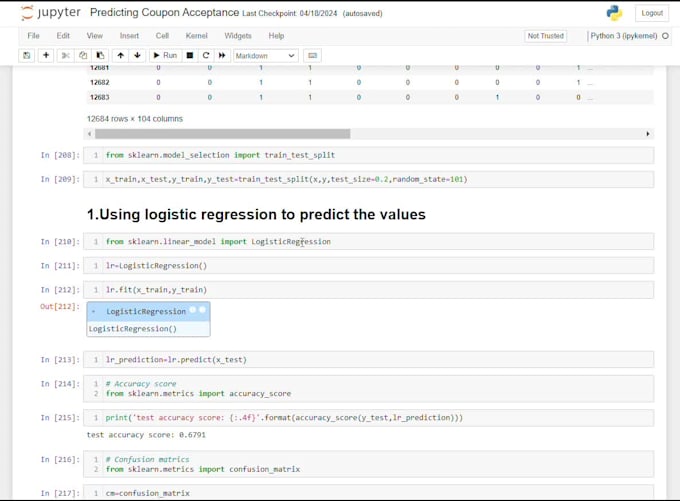
Task: Copy selected cells icon
Action: pyautogui.click(x=83, y=56)
